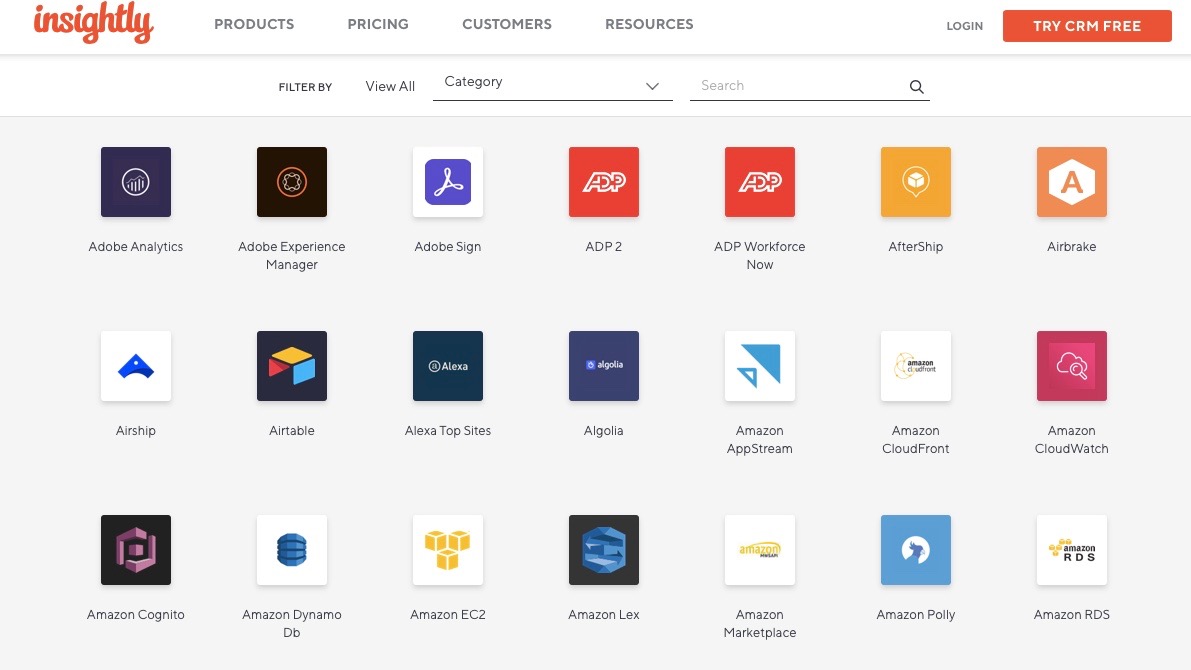The width and height of the screenshot is (1191, 670).
Task: Open the Alexa Top Sites icon
Action: 448,366
